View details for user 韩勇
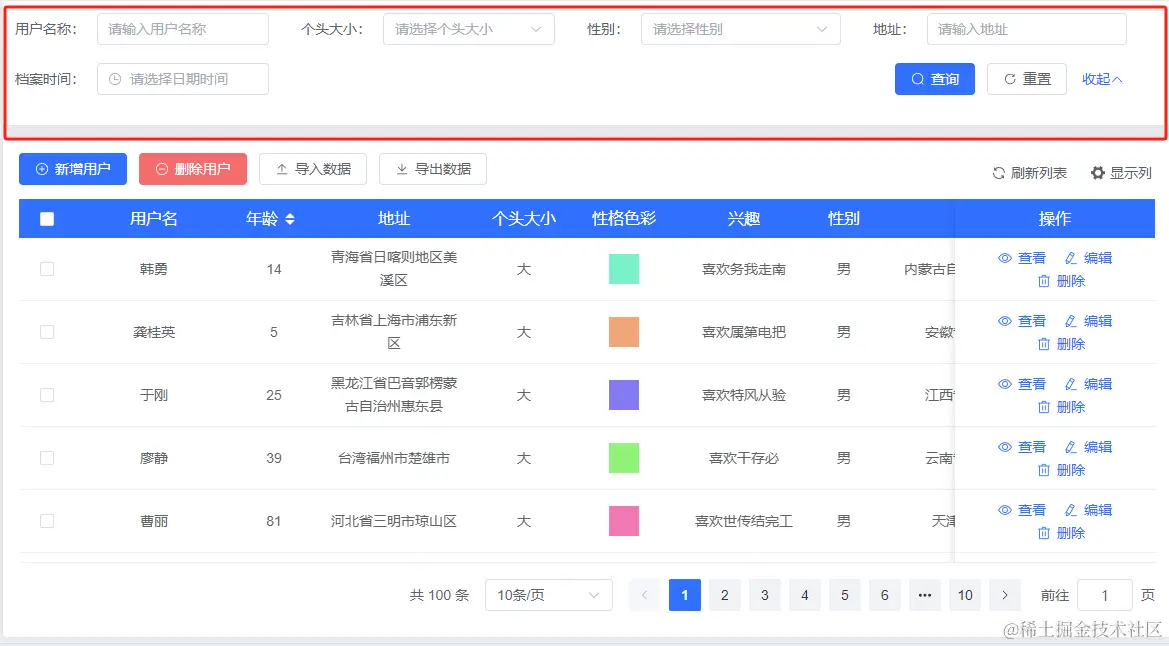 coord(1021,258)
